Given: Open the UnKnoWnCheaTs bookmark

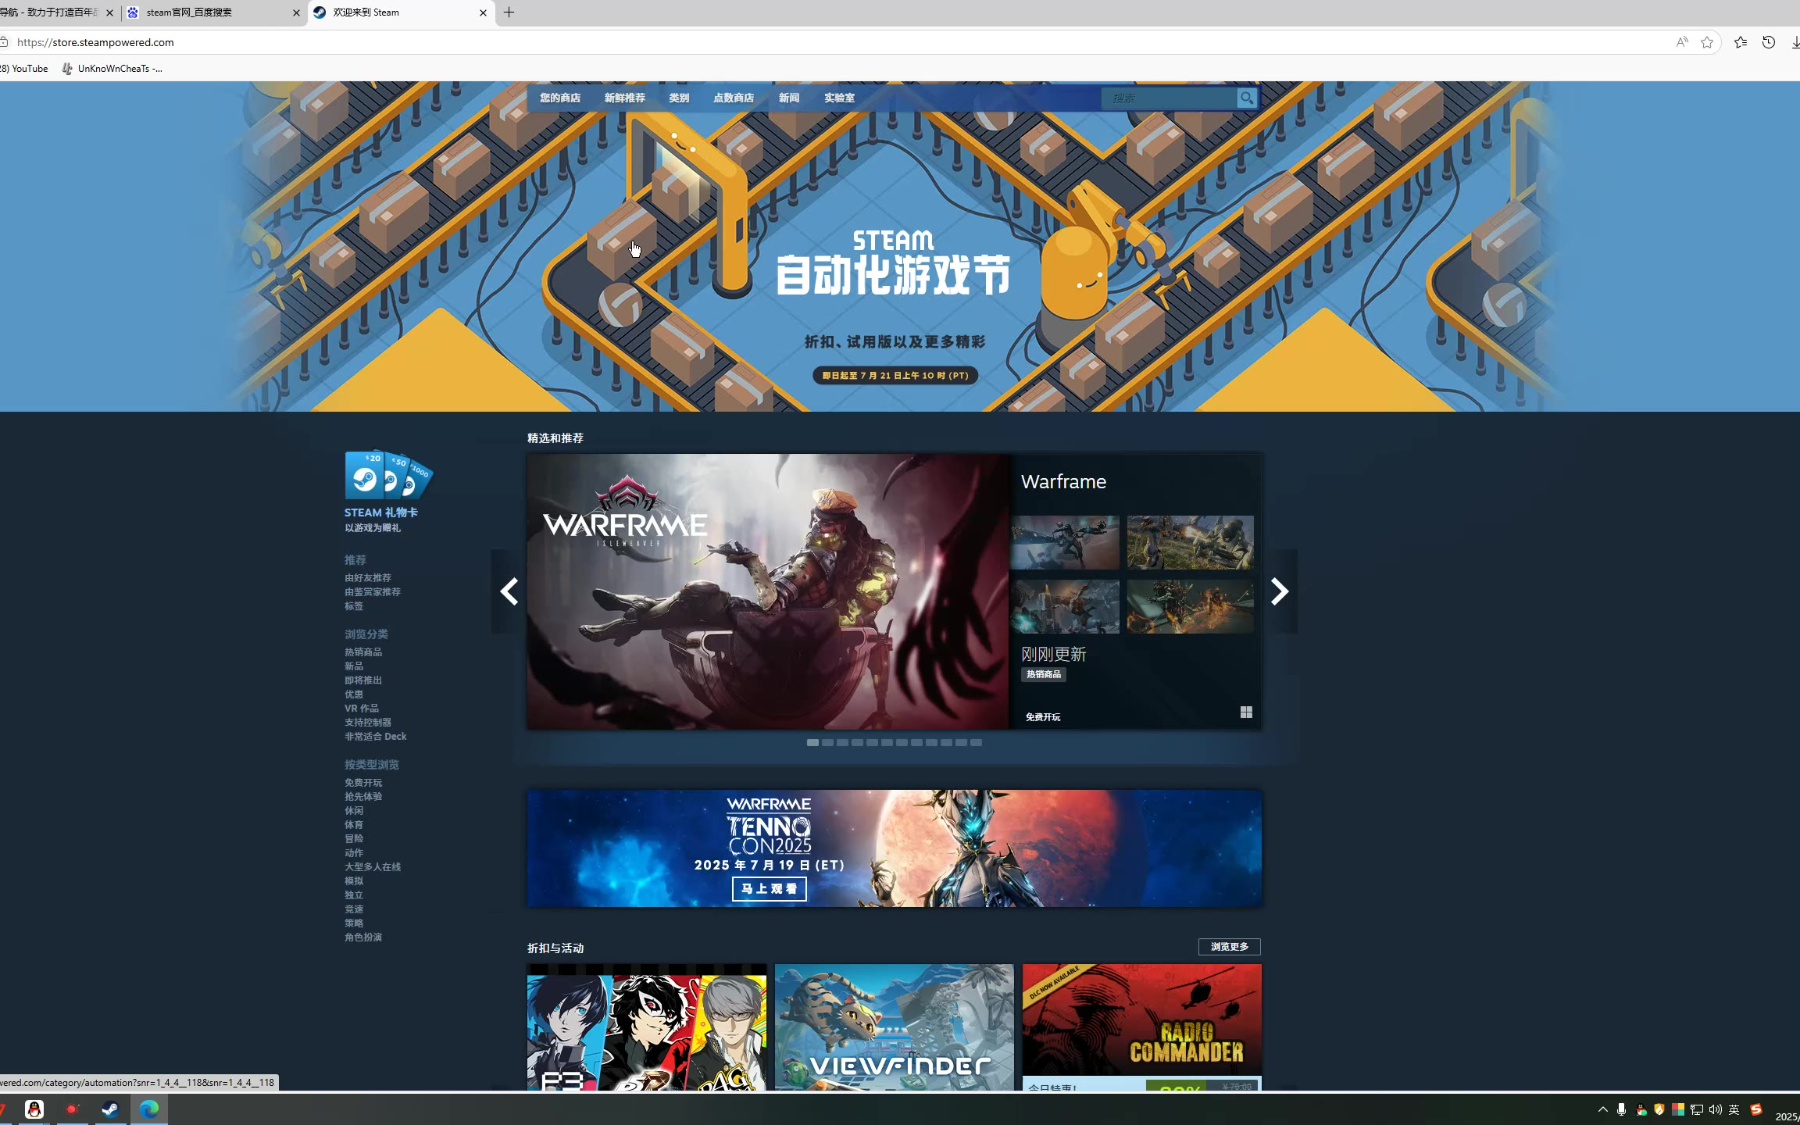Looking at the screenshot, I should [112, 69].
